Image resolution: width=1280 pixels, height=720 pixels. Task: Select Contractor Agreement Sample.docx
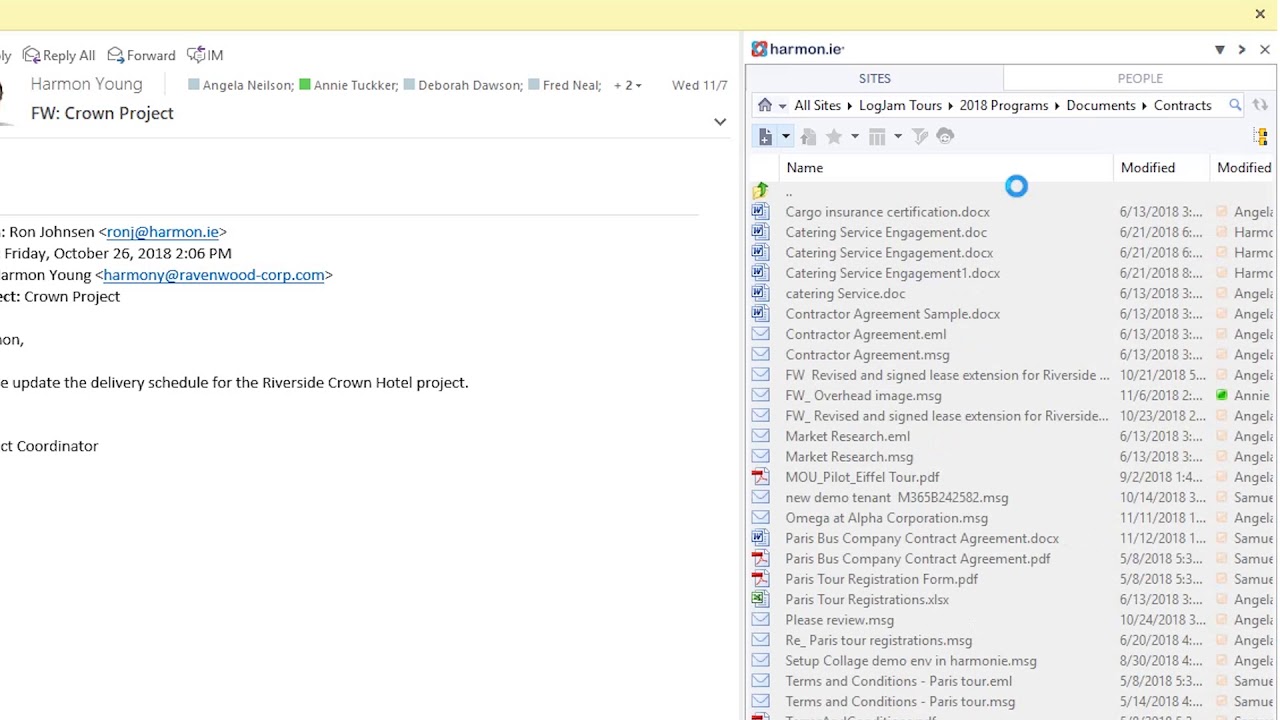[892, 314]
